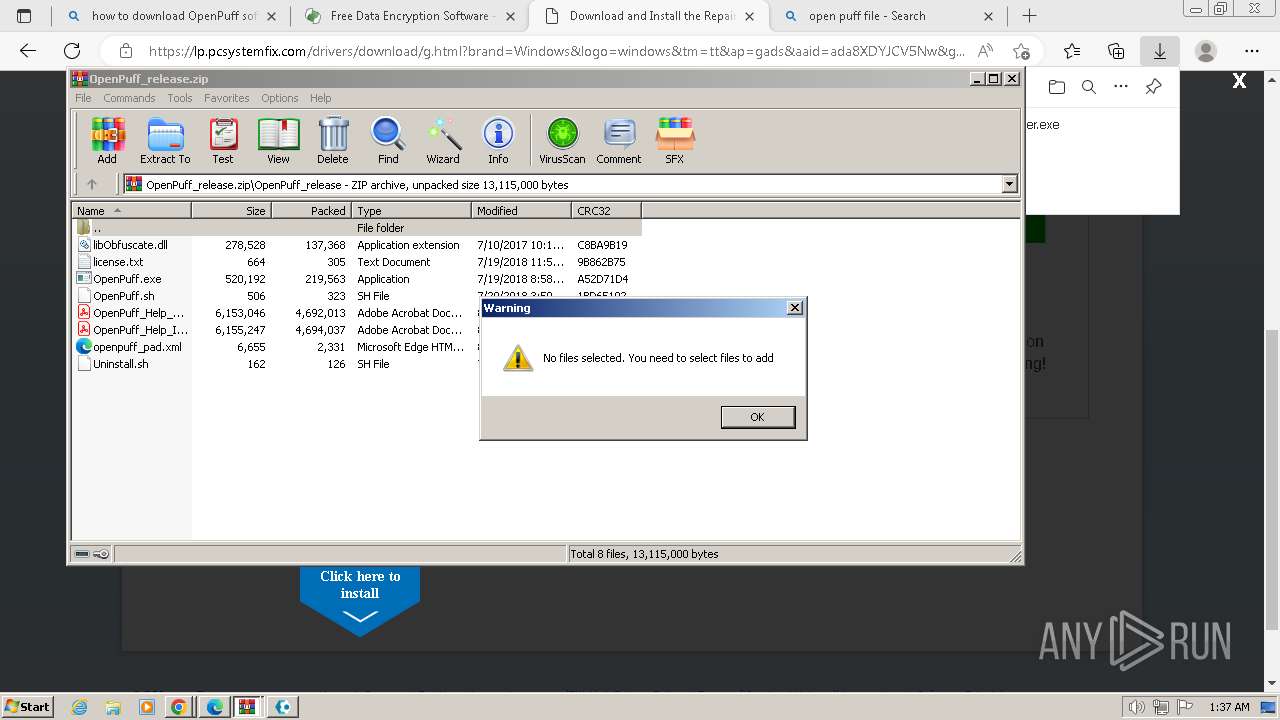Open the Tools menu
The height and width of the screenshot is (720, 1280).
[180, 98]
